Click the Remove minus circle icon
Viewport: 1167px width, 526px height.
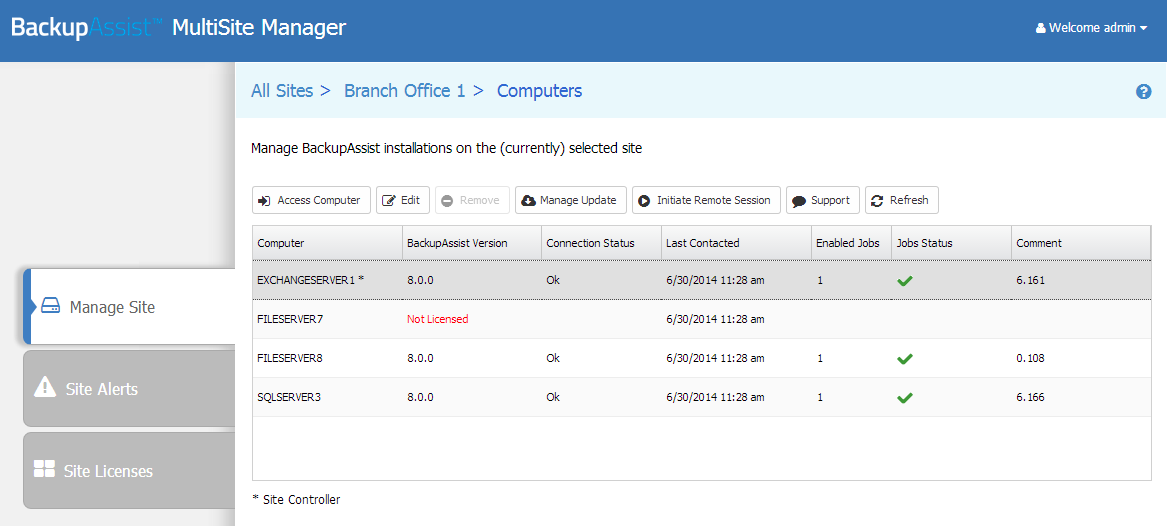click(447, 200)
